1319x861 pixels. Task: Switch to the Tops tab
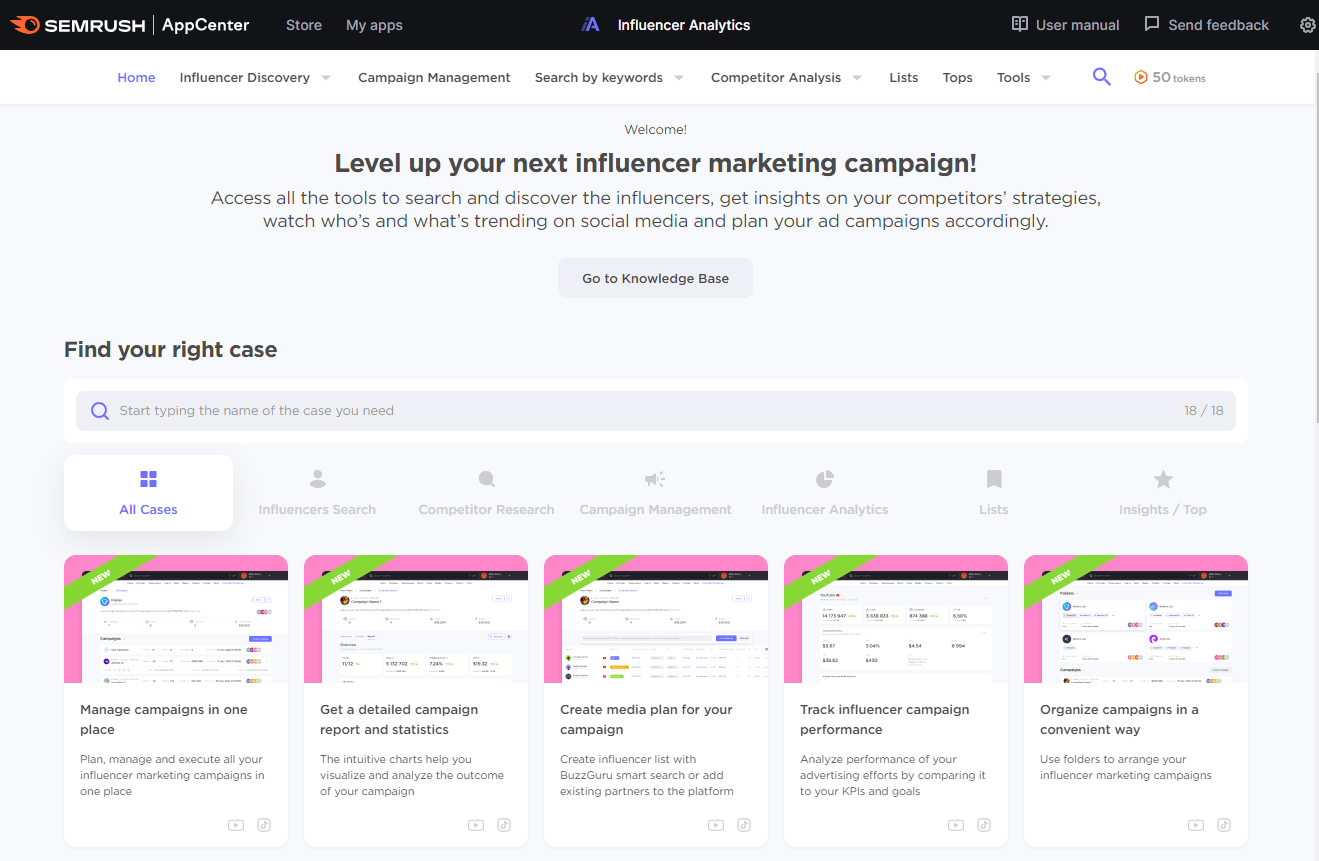click(957, 77)
